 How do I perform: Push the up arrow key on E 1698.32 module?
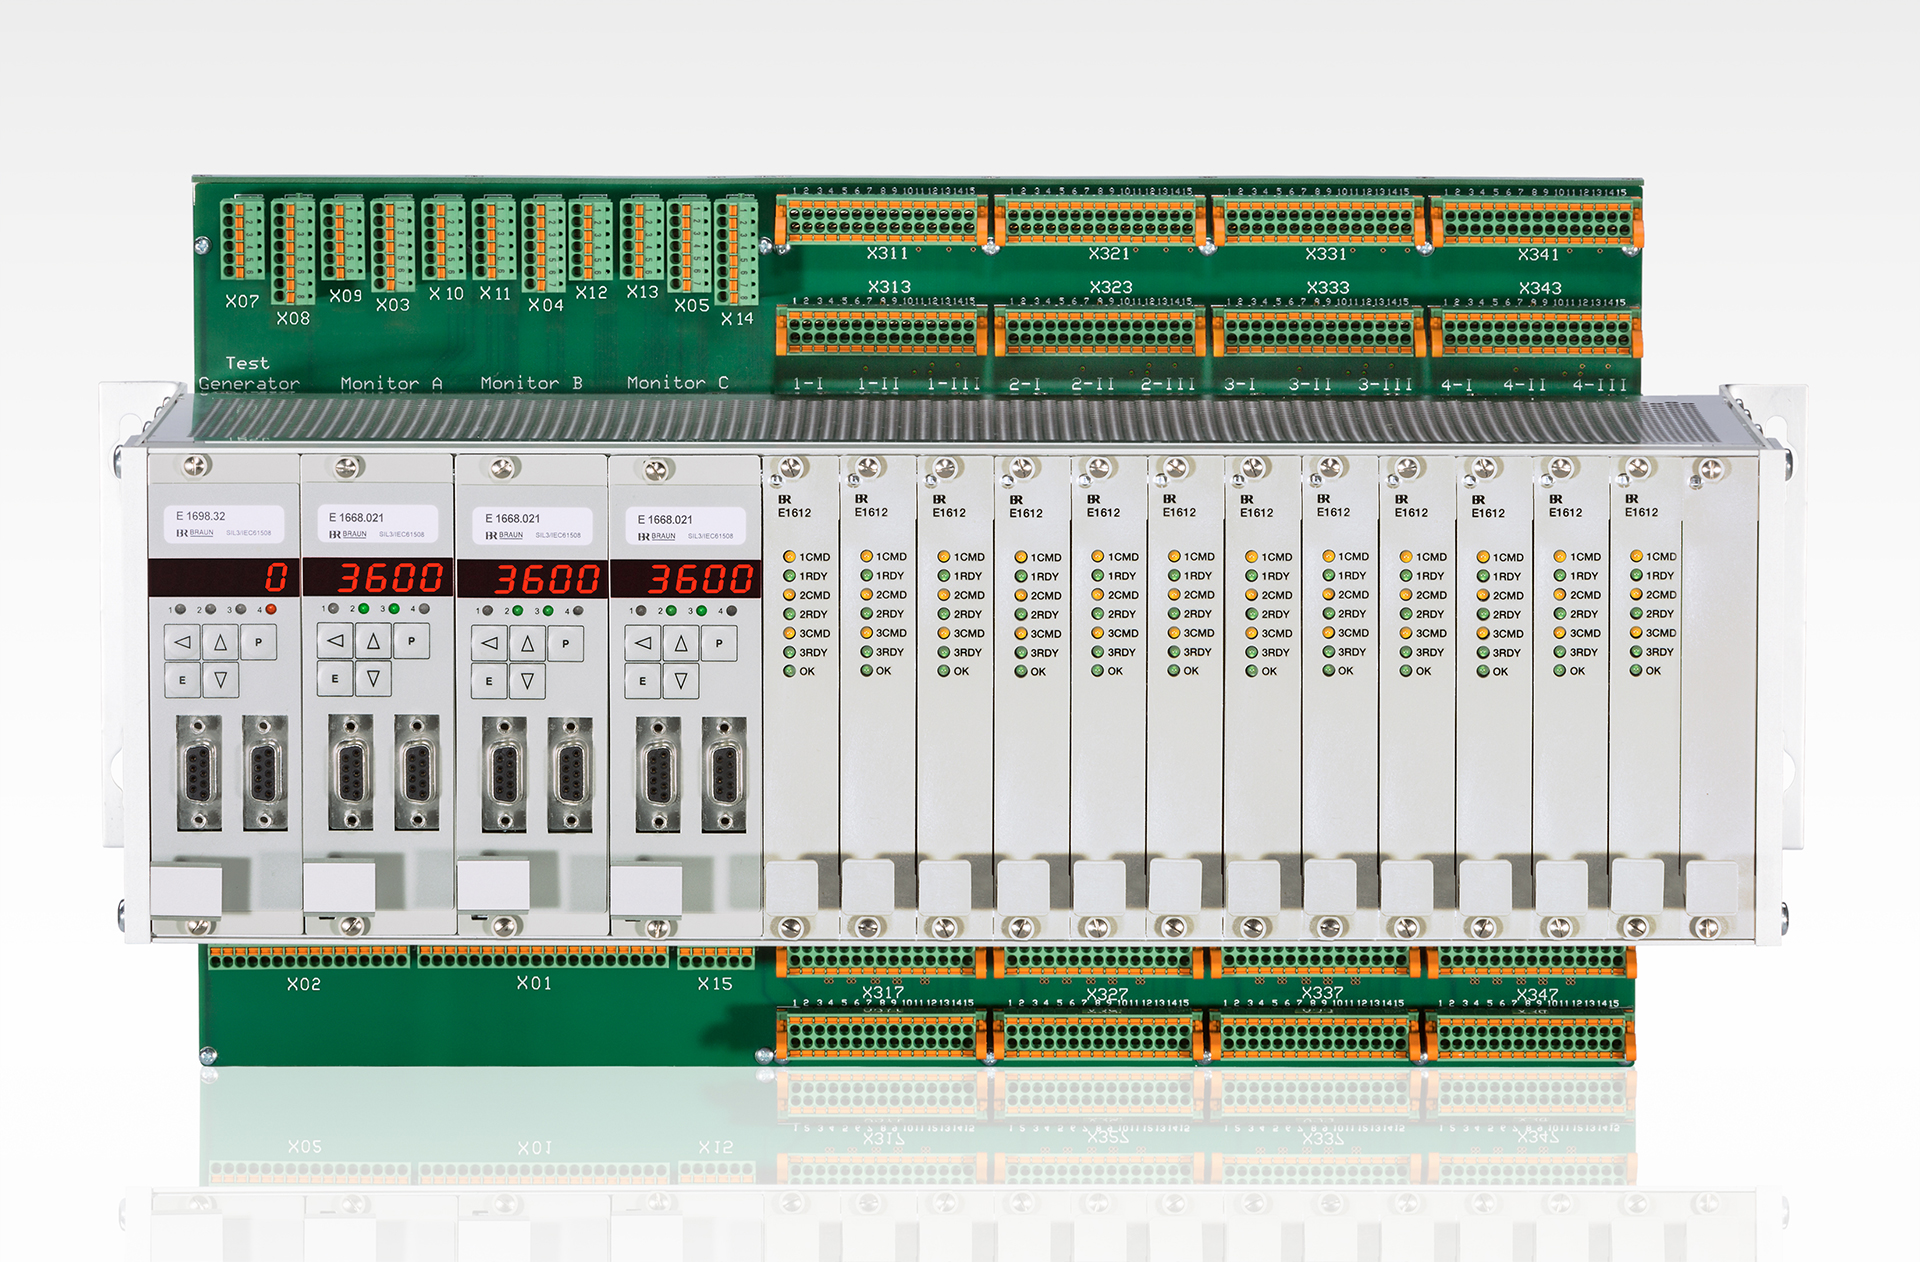point(220,642)
